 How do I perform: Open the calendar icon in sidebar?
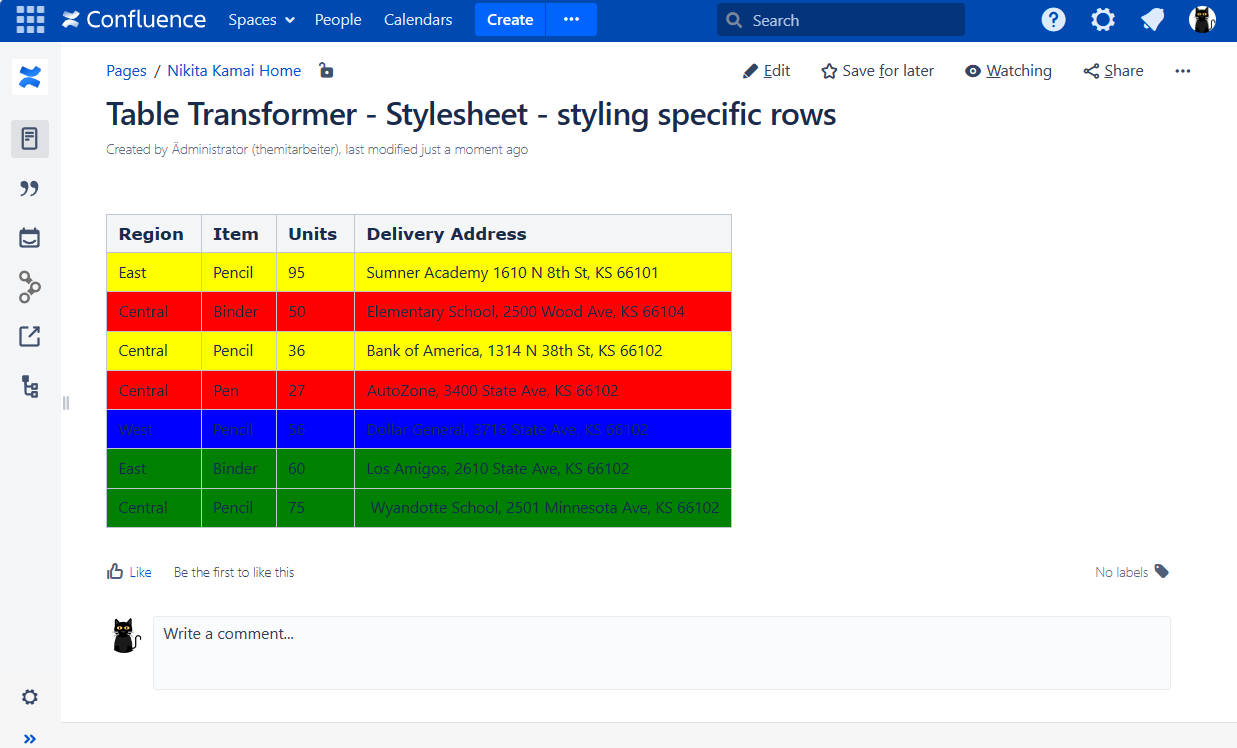click(30, 238)
